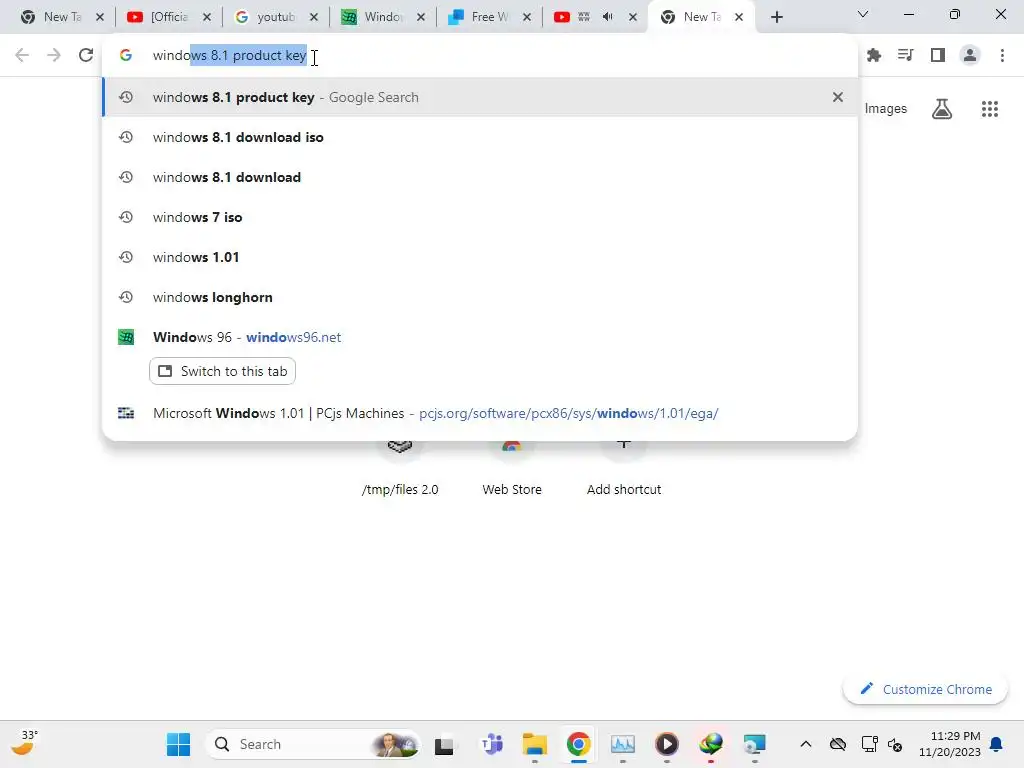This screenshot has width=1024, height=768.
Task: Mute the audio-playing tab speaker icon
Action: [x=608, y=17]
